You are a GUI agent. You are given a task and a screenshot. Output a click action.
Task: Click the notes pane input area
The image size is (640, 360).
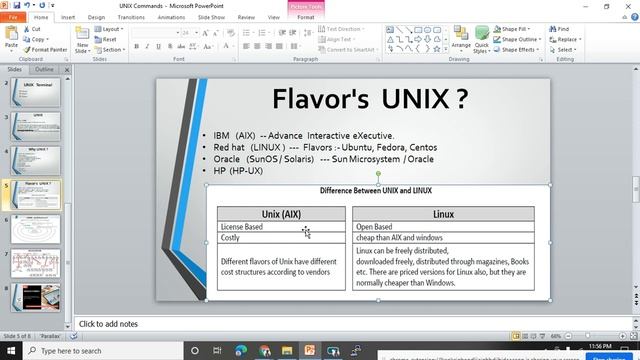coord(353,324)
